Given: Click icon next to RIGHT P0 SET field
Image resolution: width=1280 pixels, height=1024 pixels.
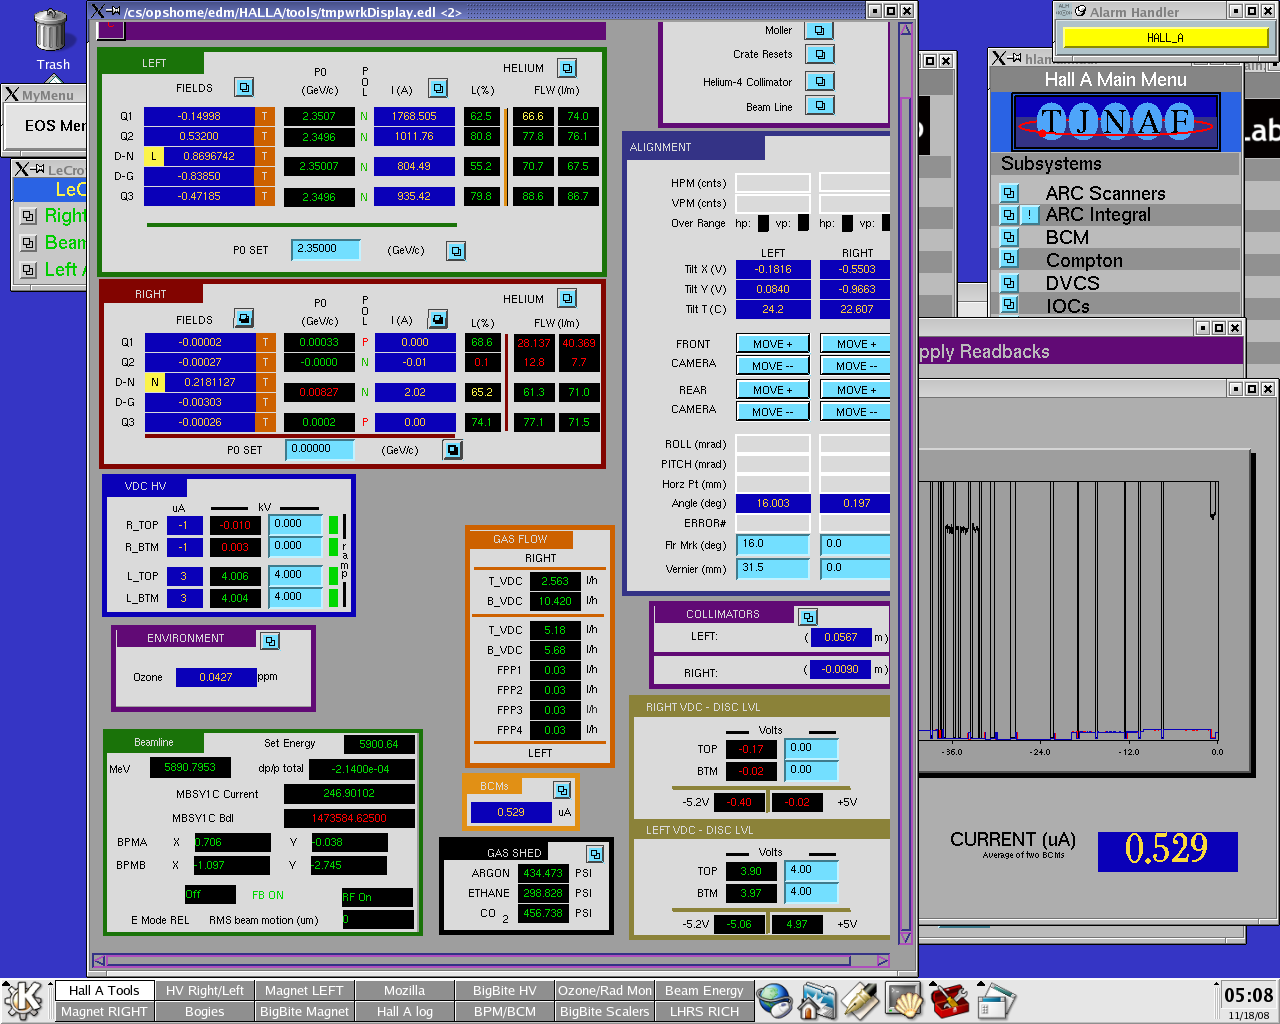Looking at the screenshot, I should (453, 450).
